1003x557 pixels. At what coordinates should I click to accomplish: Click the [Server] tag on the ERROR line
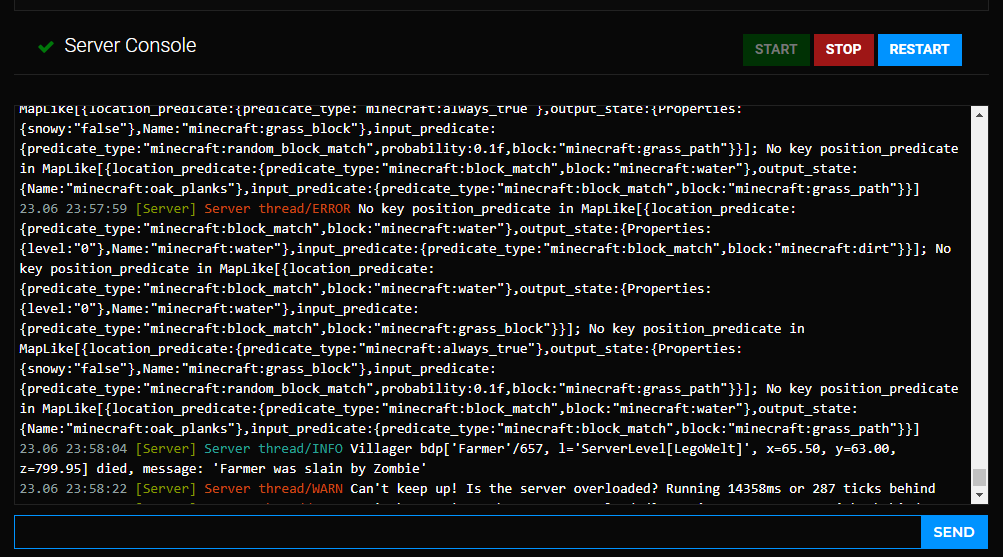[166, 209]
